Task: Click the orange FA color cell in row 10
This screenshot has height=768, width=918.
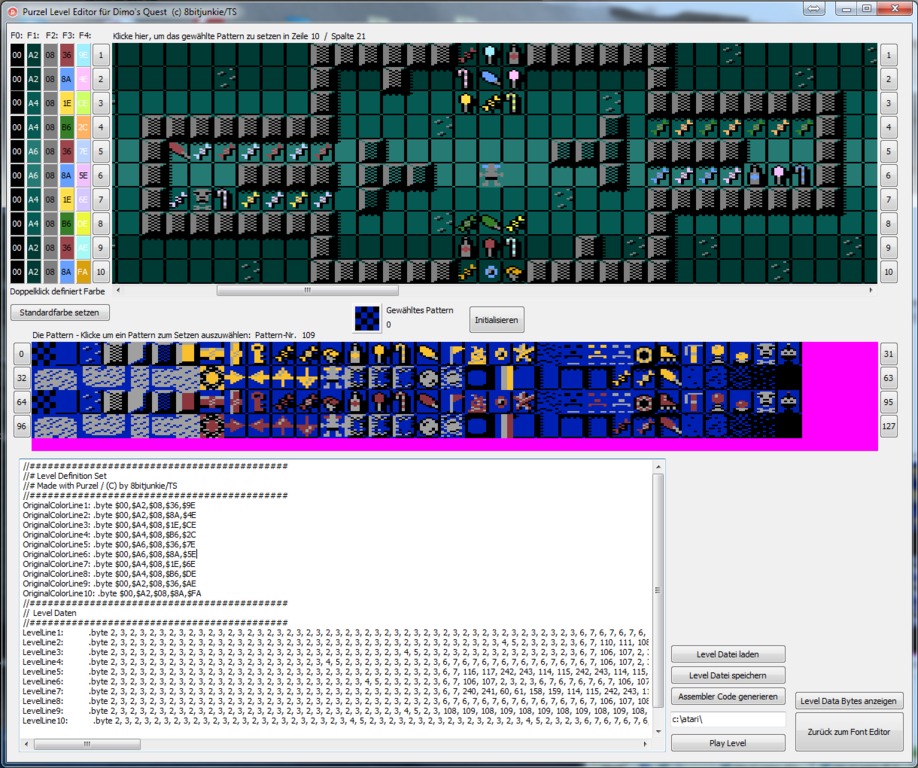Action: point(82,271)
